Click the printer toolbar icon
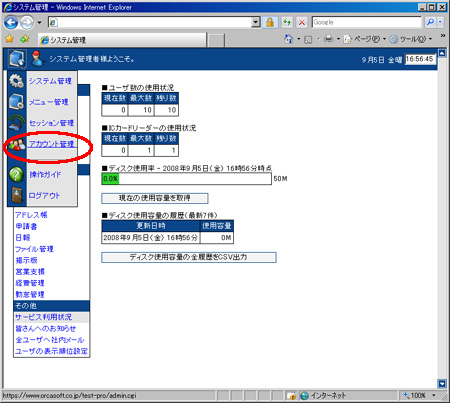Image resolution: width=450 pixels, height=403 pixels. click(x=328, y=39)
